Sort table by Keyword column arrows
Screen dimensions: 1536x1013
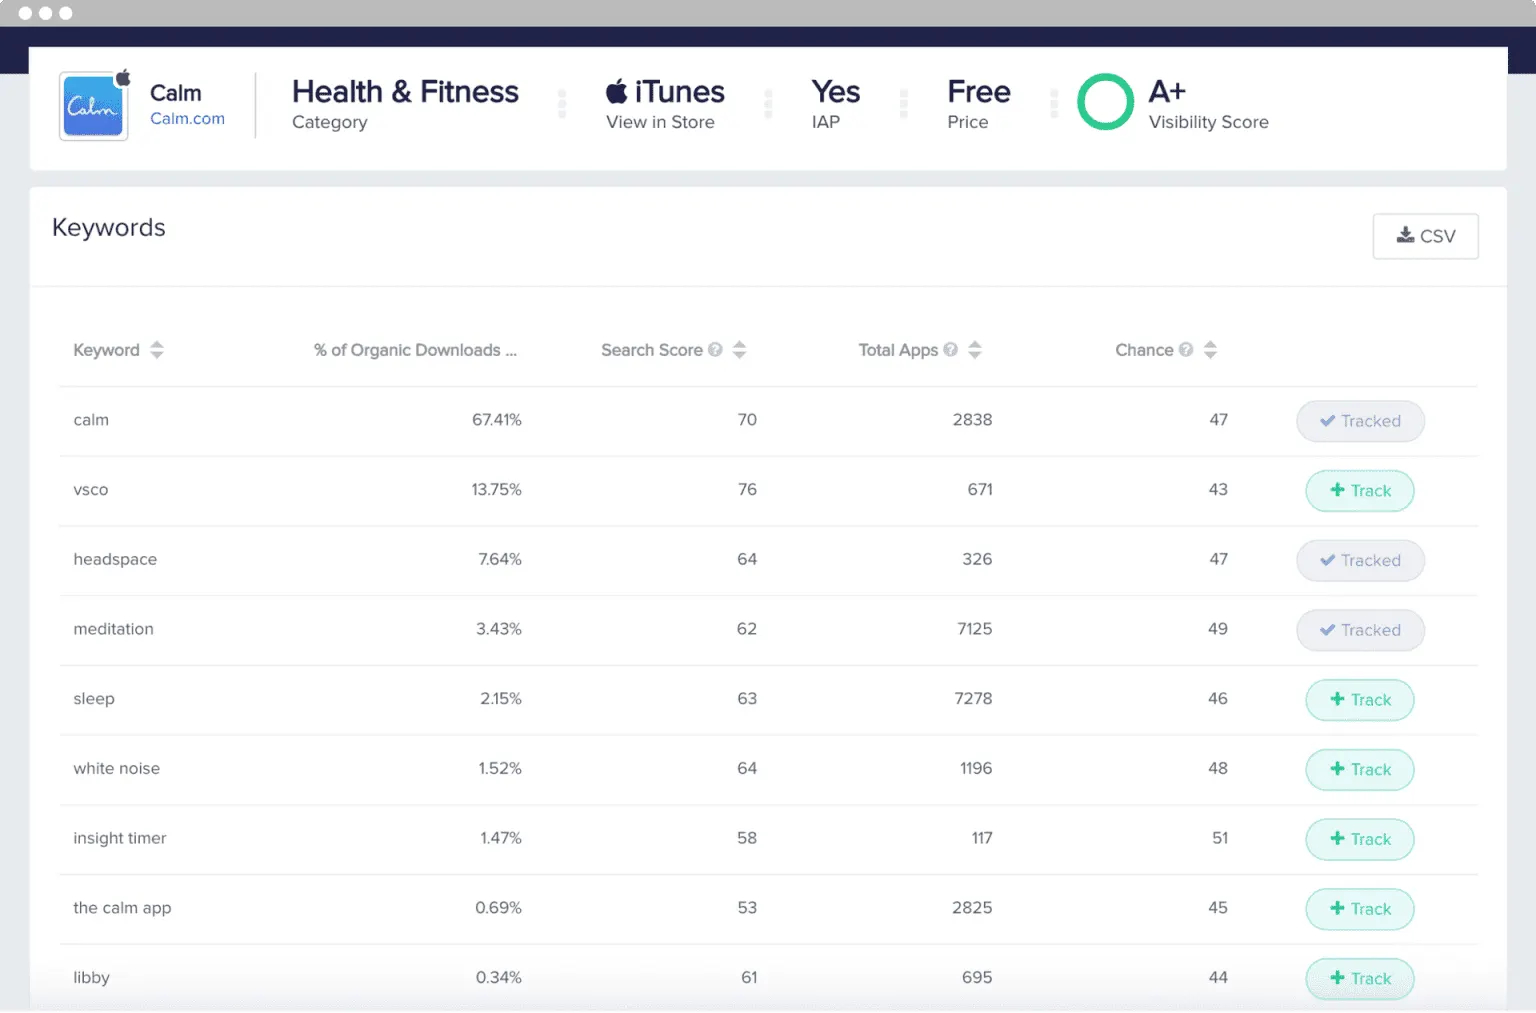[157, 350]
